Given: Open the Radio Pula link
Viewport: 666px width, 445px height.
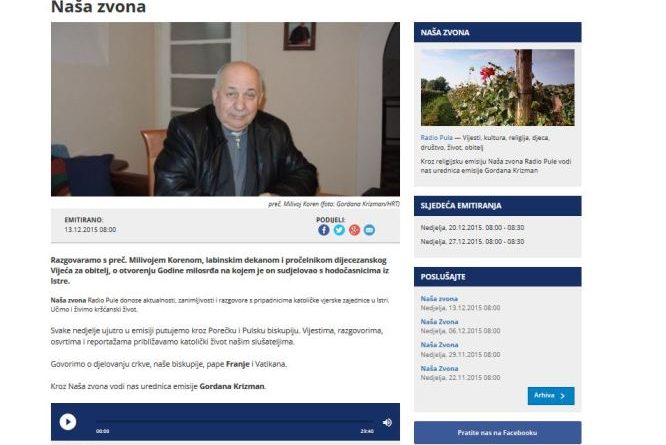Looking at the screenshot, I should (436, 138).
